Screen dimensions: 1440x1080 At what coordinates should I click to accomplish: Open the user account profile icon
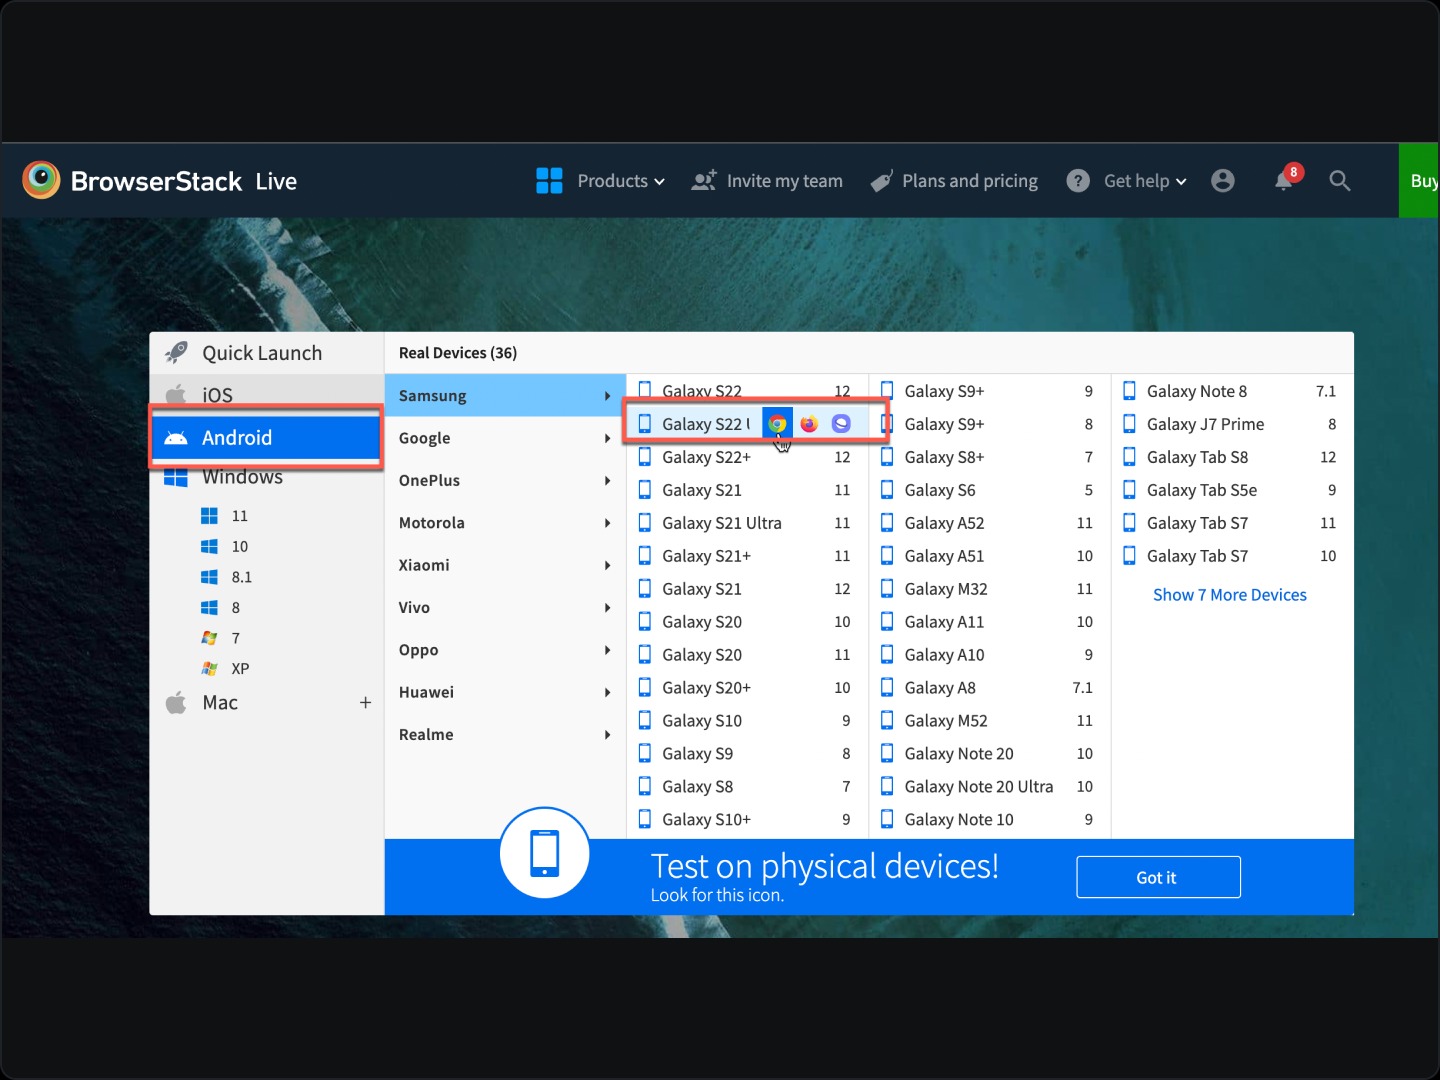point(1223,181)
